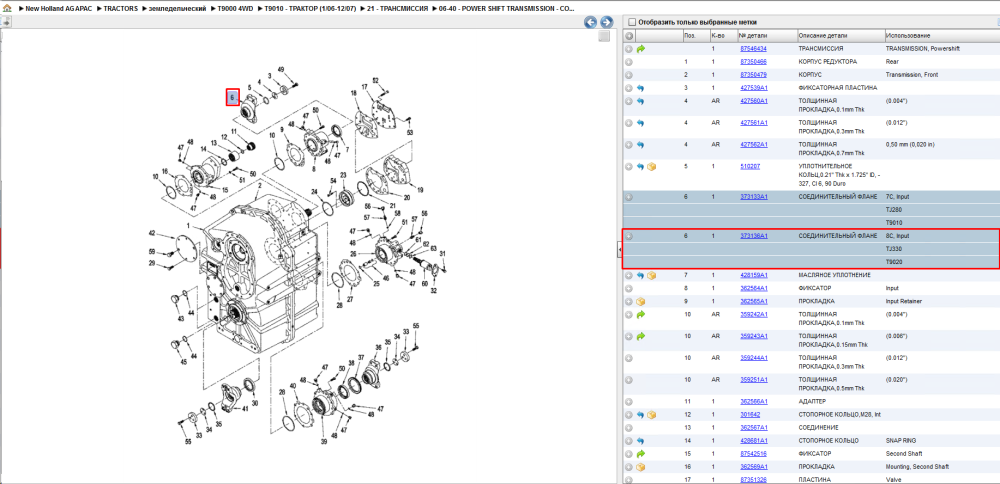Select the 'МАСЛЯНОЕ УПЛОТНЕНИЕ' description cell
The width and height of the screenshot is (1000, 484).
pos(835,275)
